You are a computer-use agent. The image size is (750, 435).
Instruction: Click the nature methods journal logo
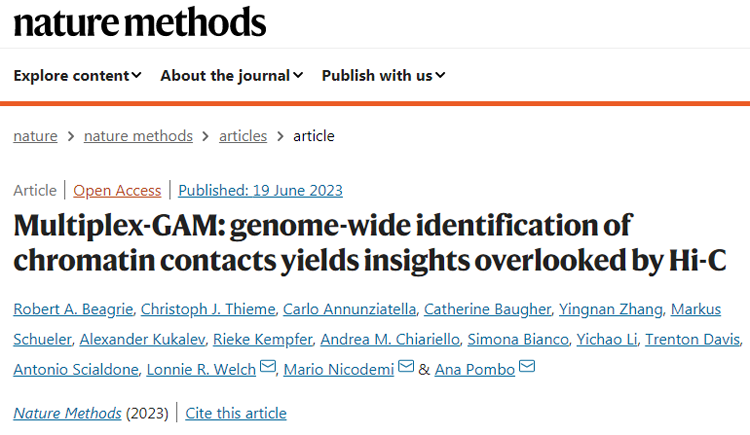[140, 23]
